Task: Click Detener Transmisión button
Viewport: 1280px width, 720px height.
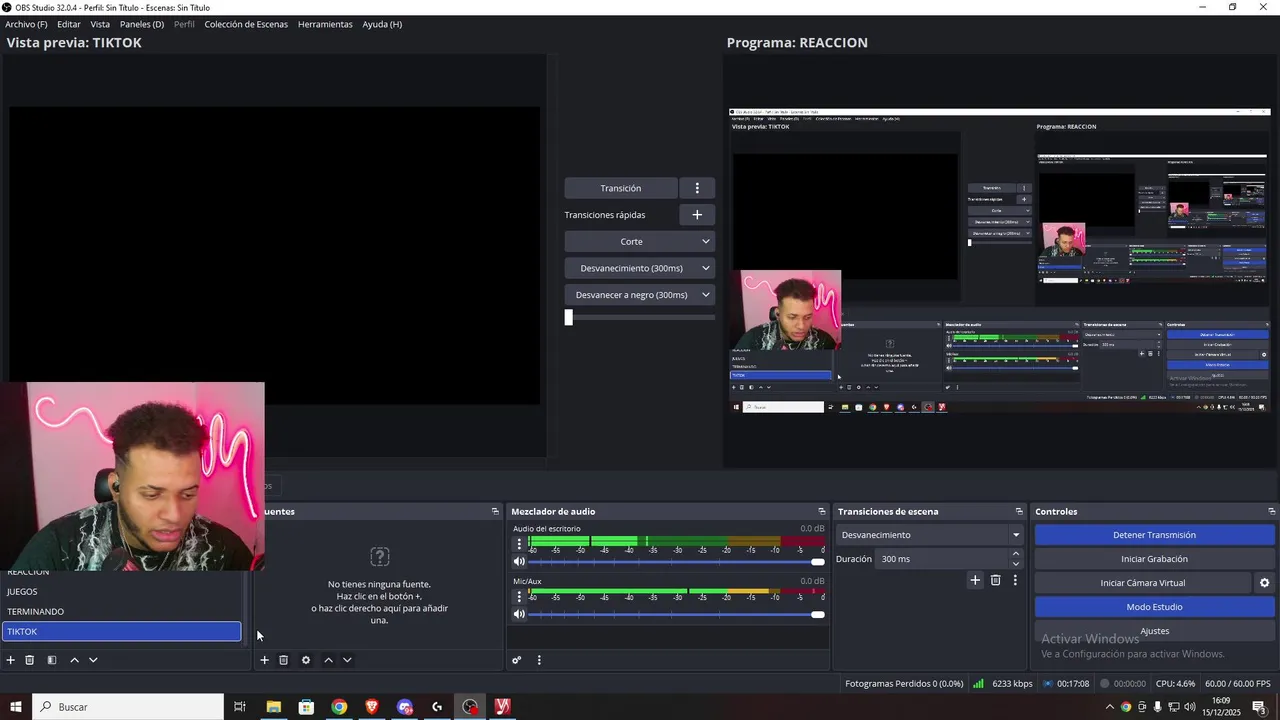Action: (1154, 535)
